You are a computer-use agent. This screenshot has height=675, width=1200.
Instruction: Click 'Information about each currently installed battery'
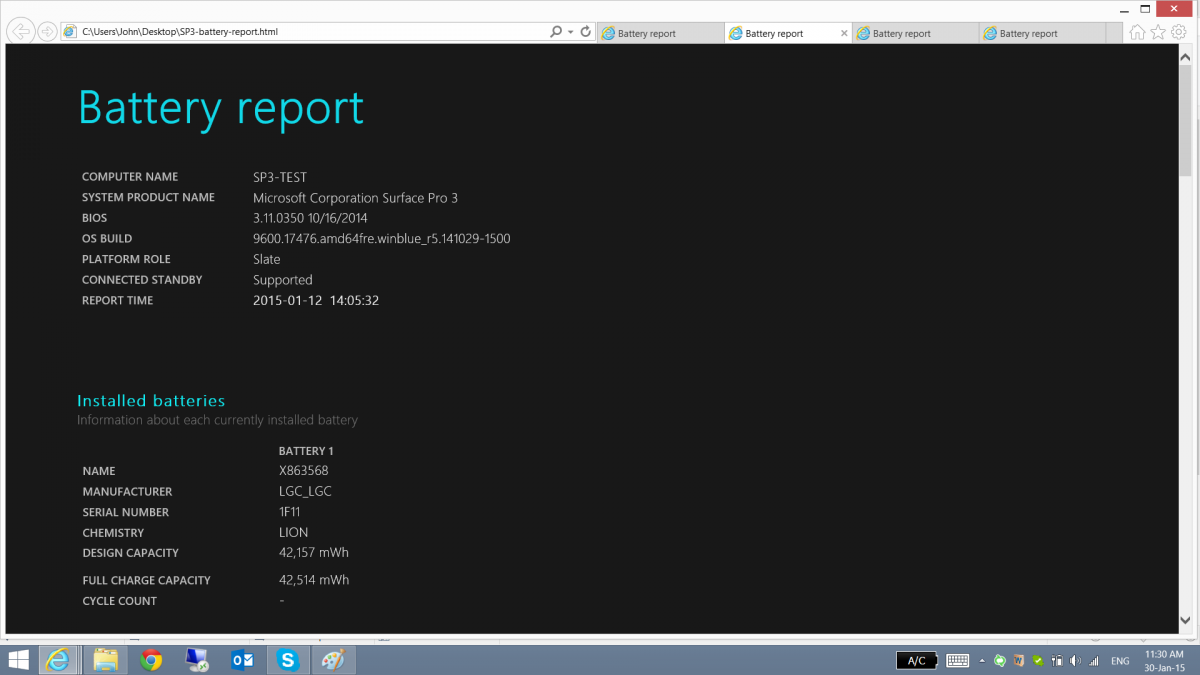click(217, 420)
